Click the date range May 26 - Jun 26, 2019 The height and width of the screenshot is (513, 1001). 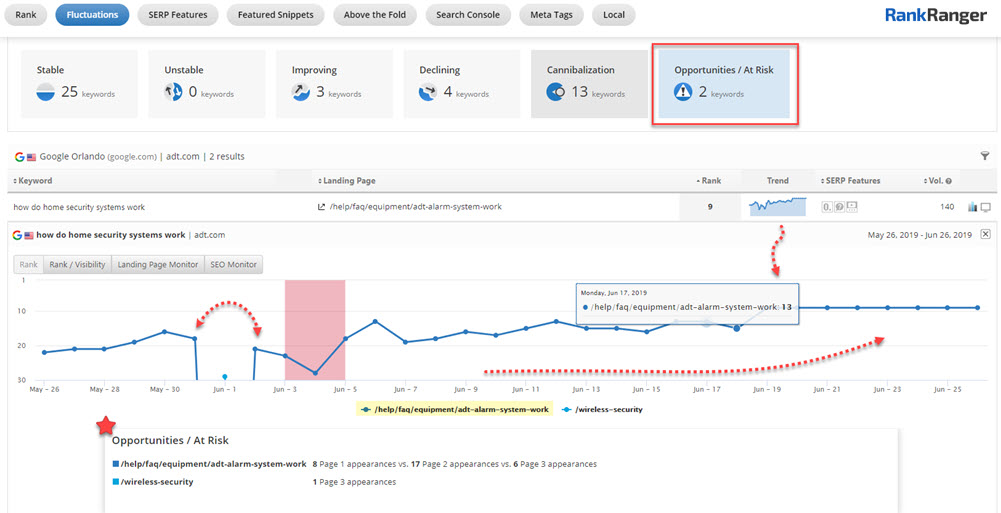coord(920,235)
